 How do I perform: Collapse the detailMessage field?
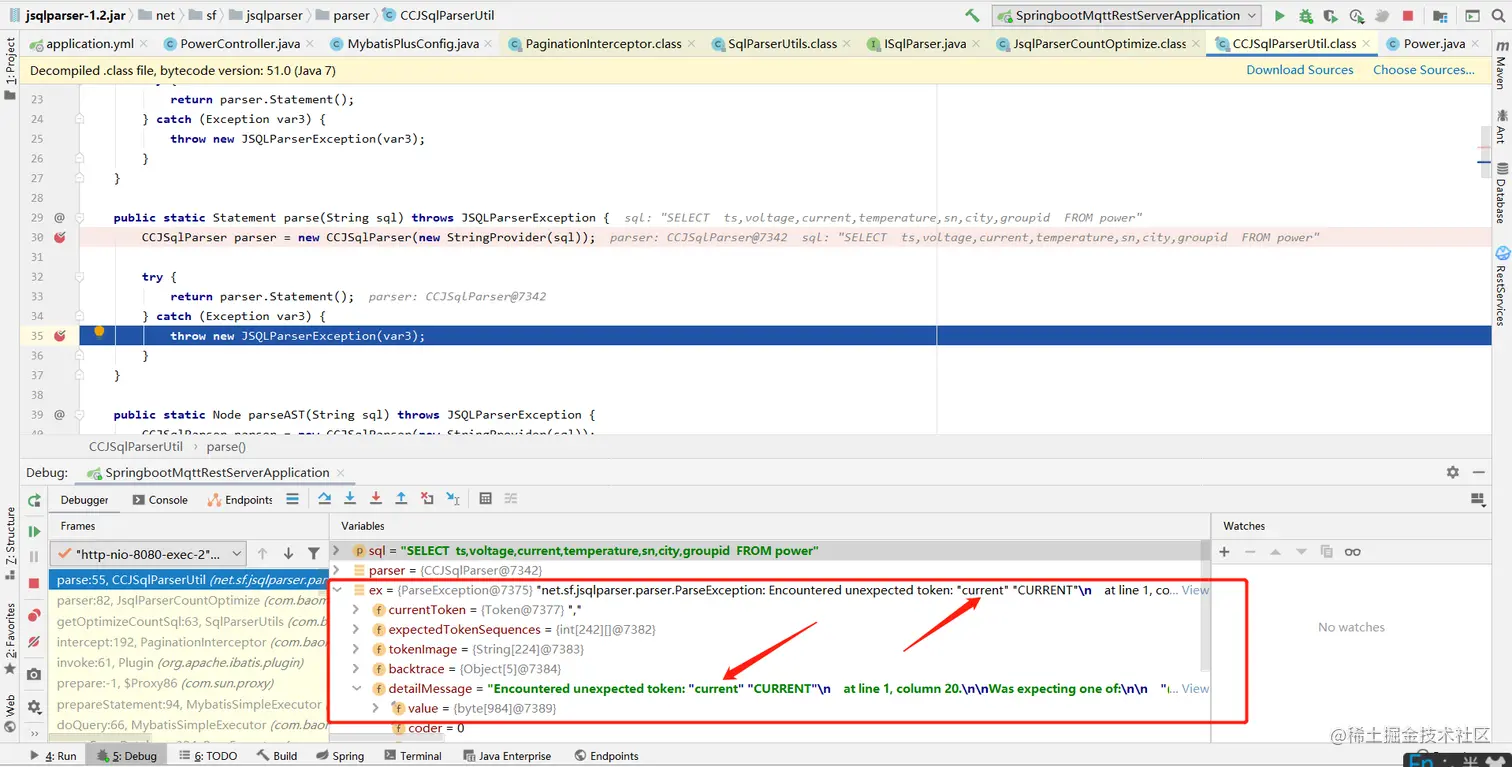(x=356, y=689)
